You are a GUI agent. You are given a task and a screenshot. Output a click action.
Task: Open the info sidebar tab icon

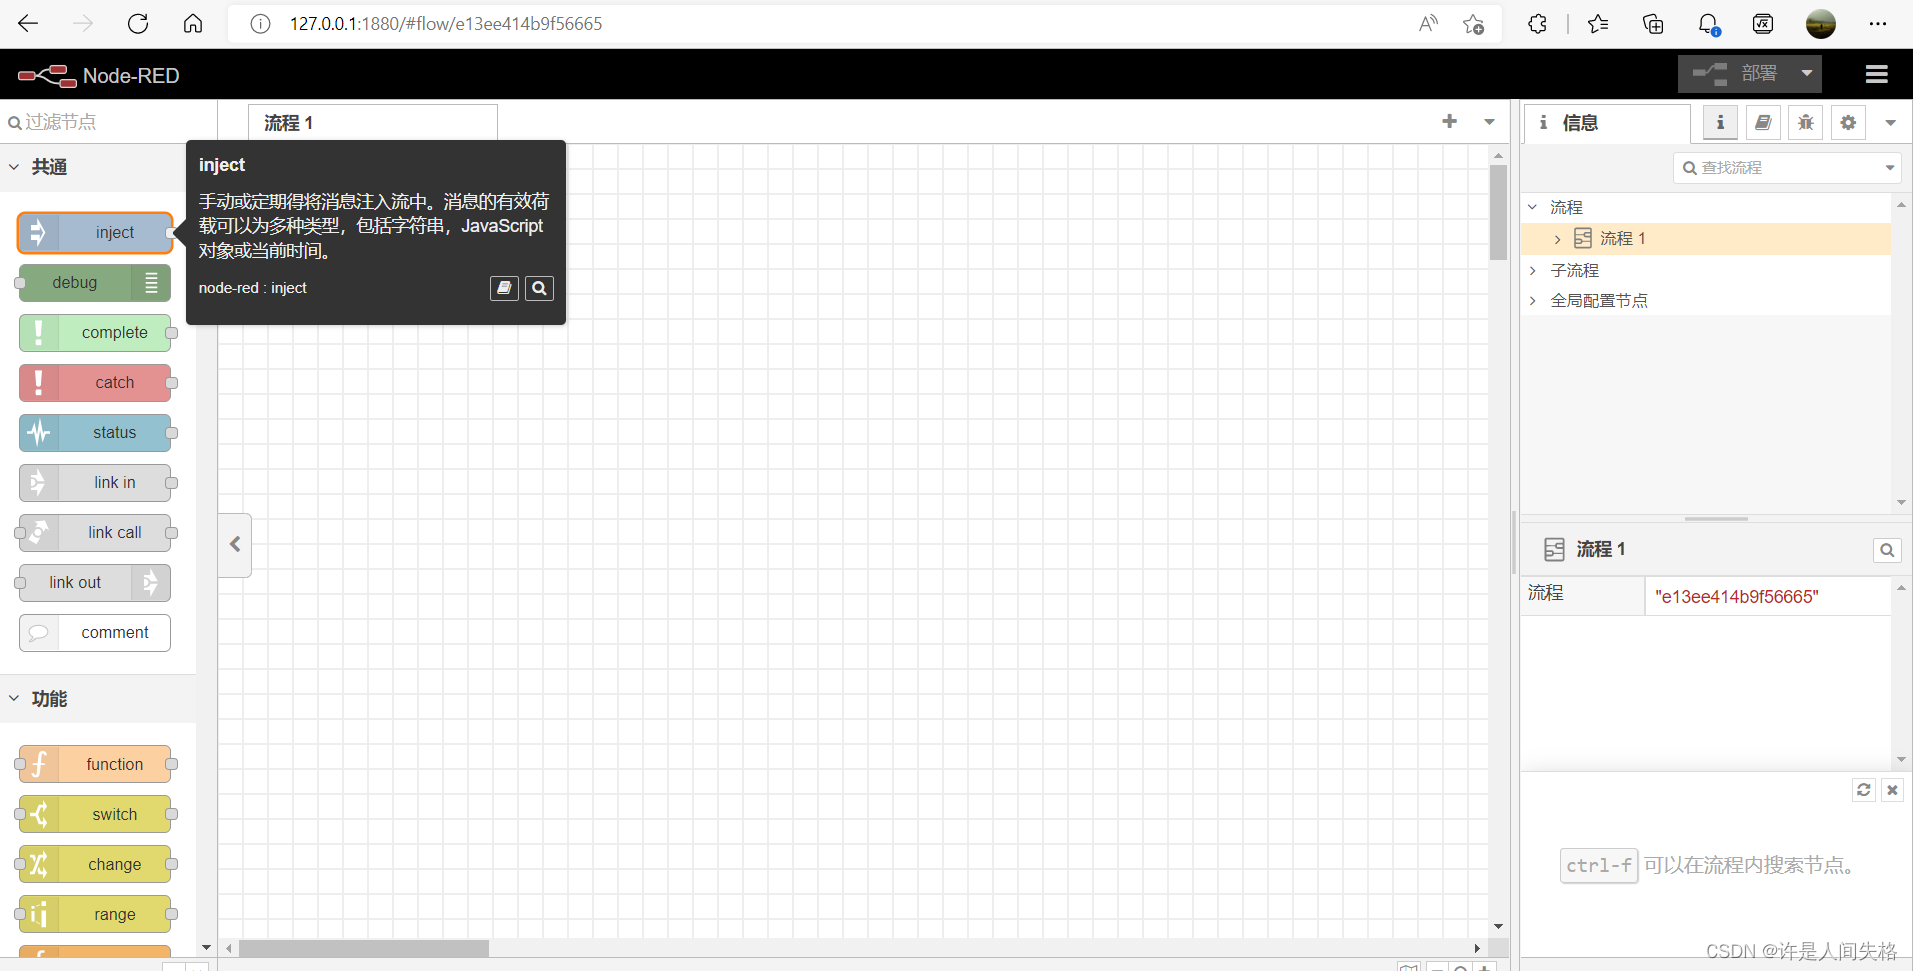pos(1720,123)
